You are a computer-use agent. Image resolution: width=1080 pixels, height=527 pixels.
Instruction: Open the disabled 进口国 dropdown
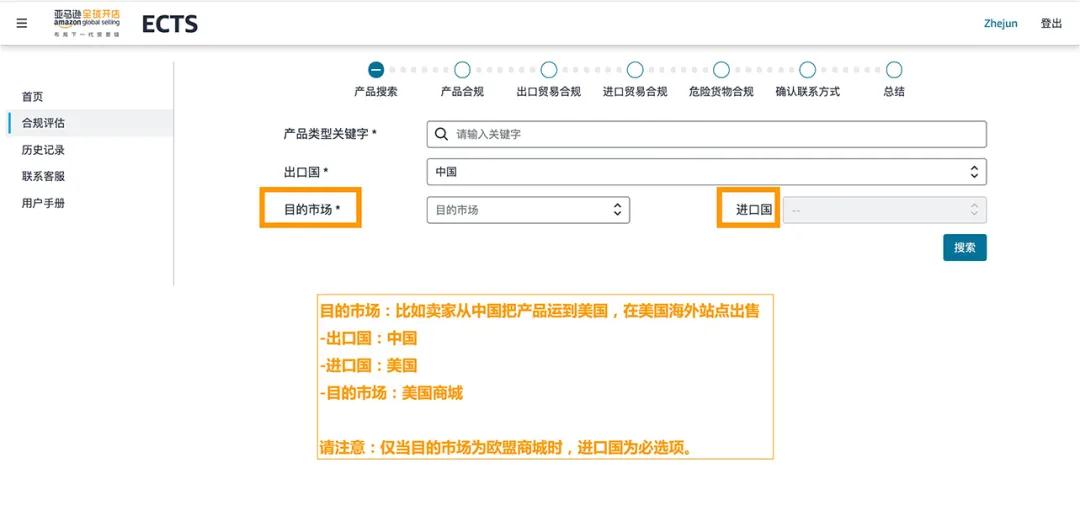coord(884,210)
